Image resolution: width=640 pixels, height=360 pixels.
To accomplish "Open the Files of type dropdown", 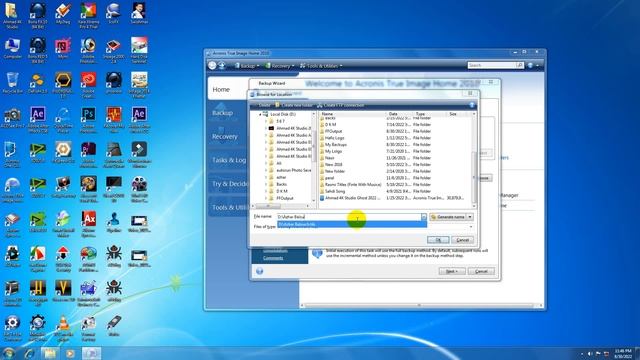I will 471,227.
